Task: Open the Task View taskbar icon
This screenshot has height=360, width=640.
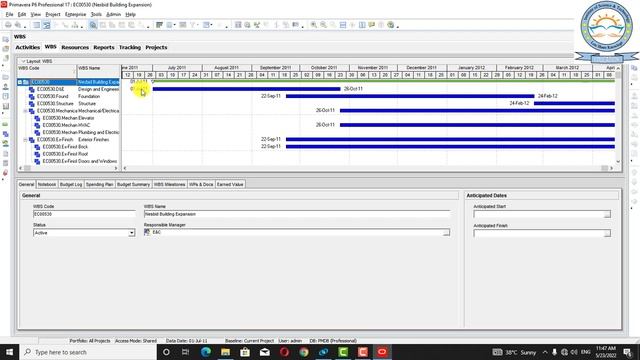Action: click(x=186, y=352)
